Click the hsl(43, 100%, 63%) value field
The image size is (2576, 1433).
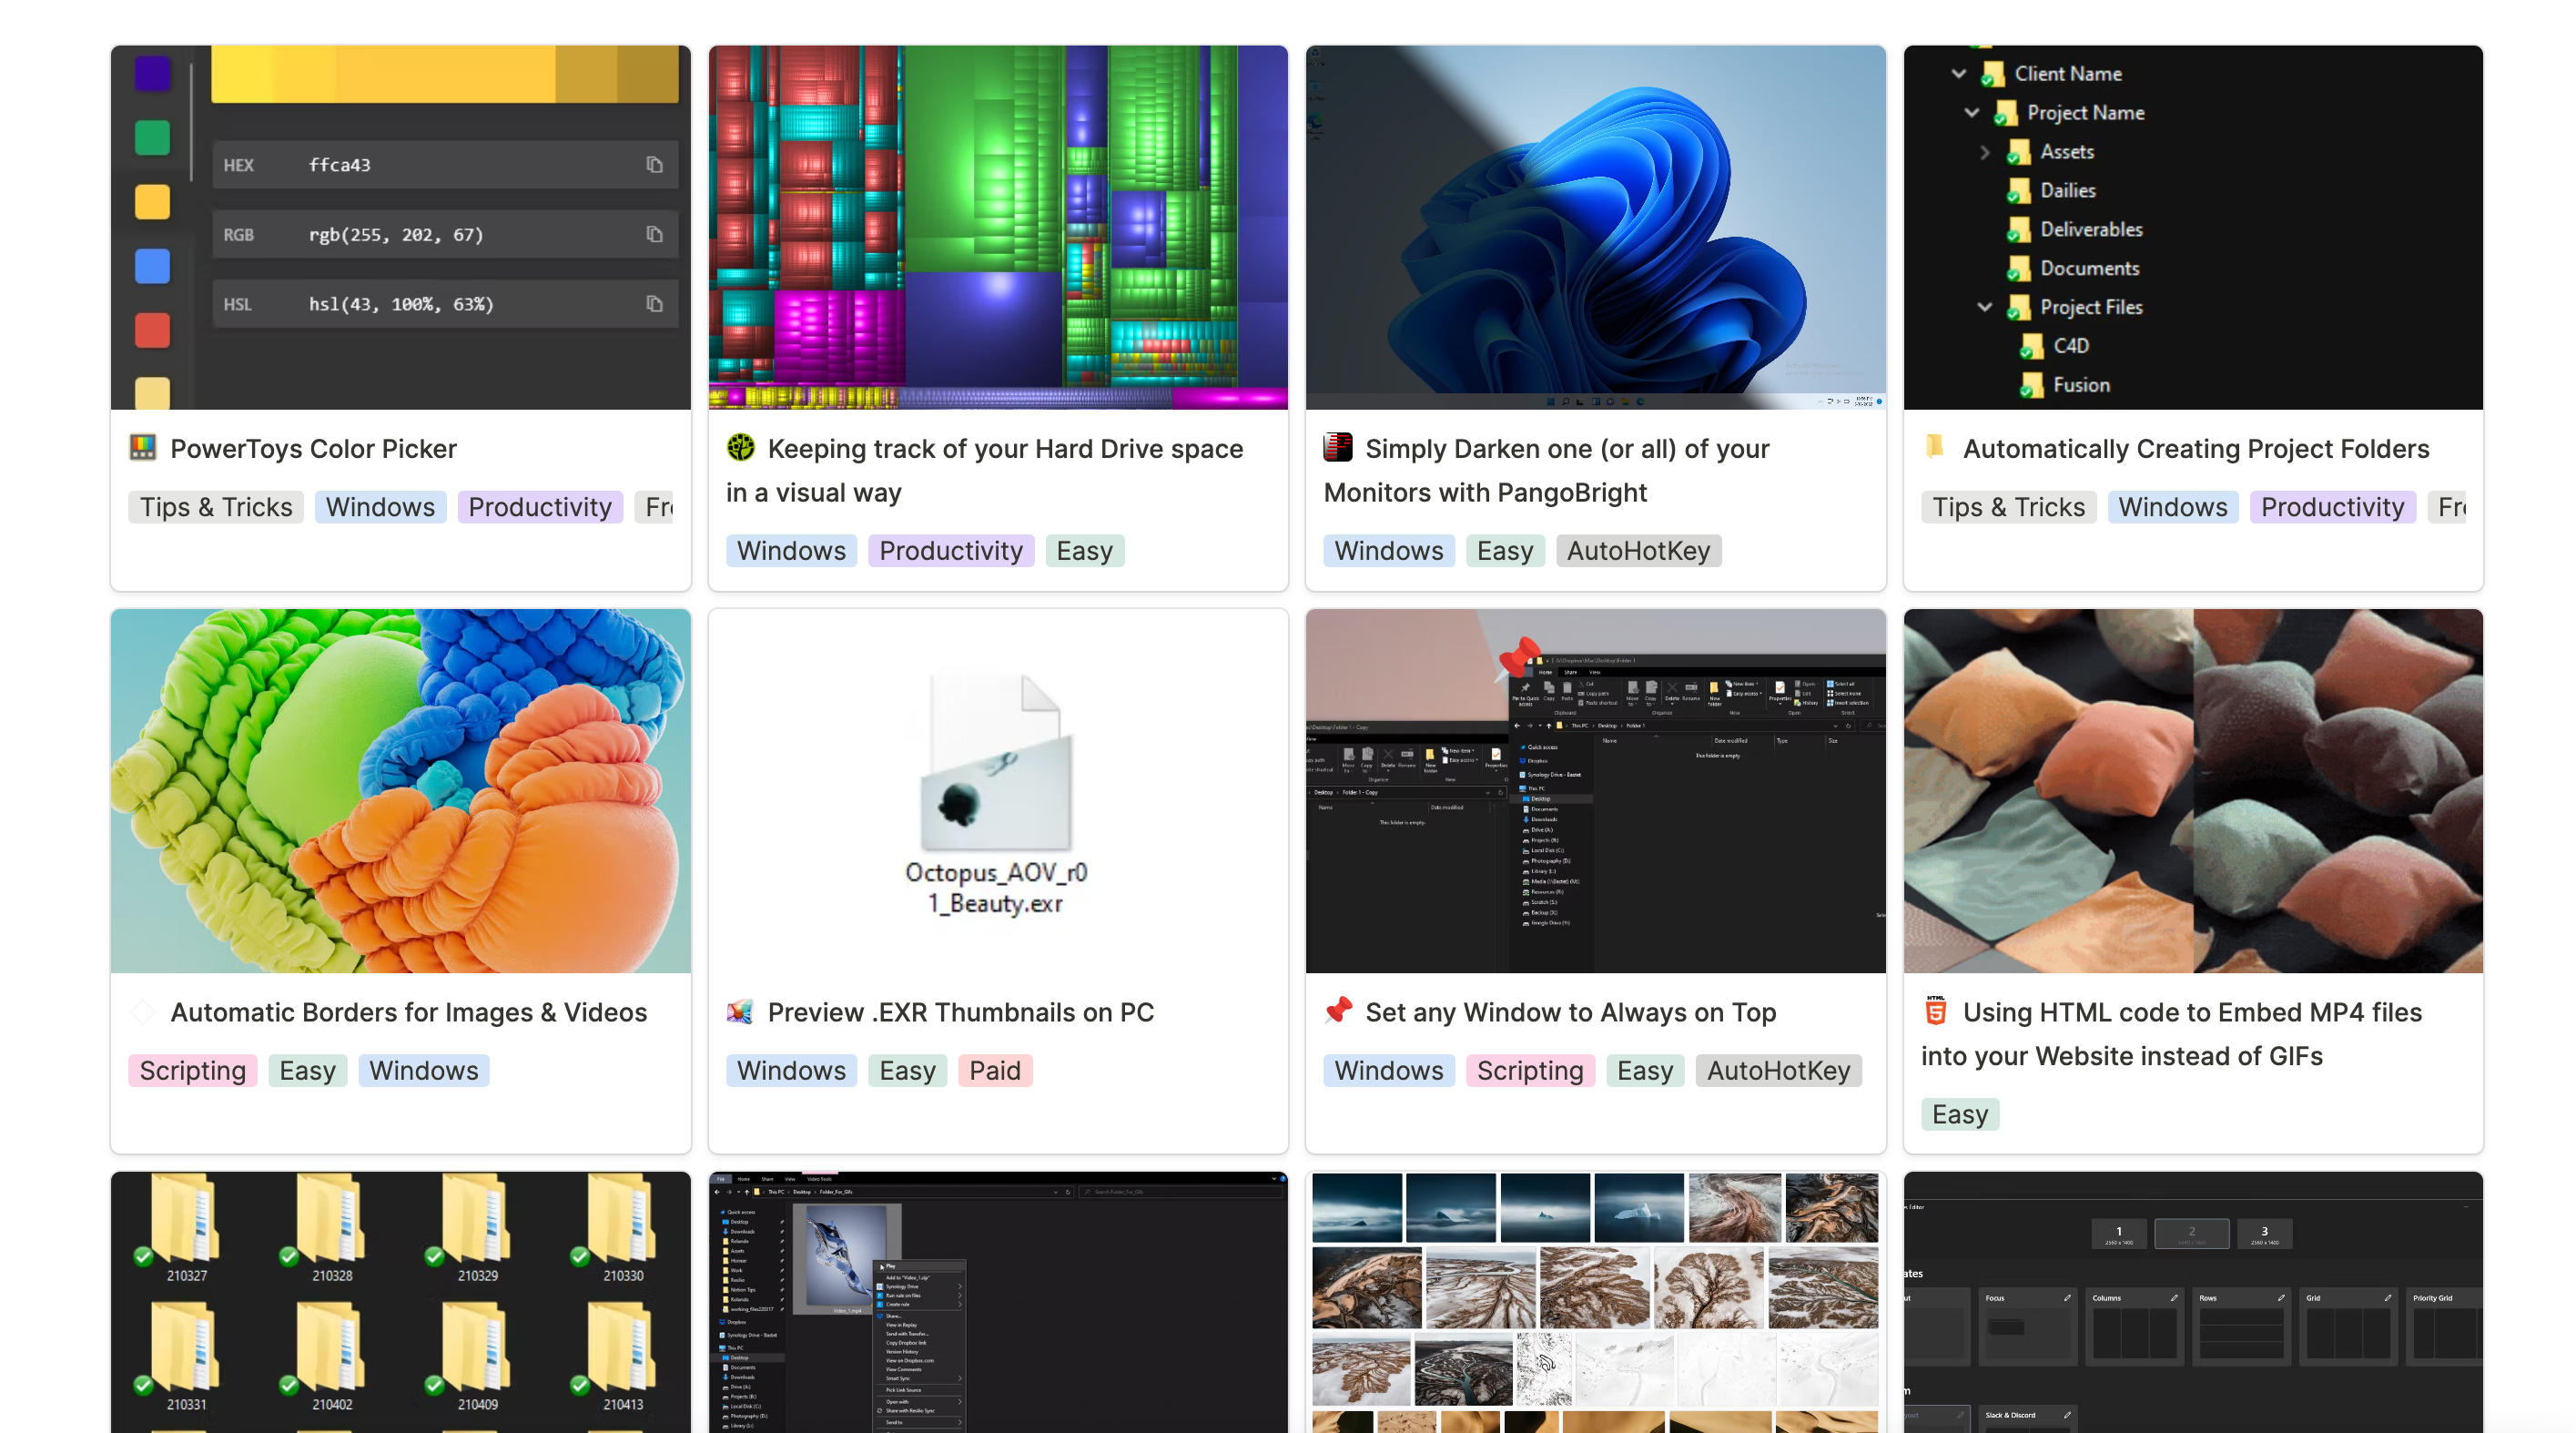coord(445,304)
